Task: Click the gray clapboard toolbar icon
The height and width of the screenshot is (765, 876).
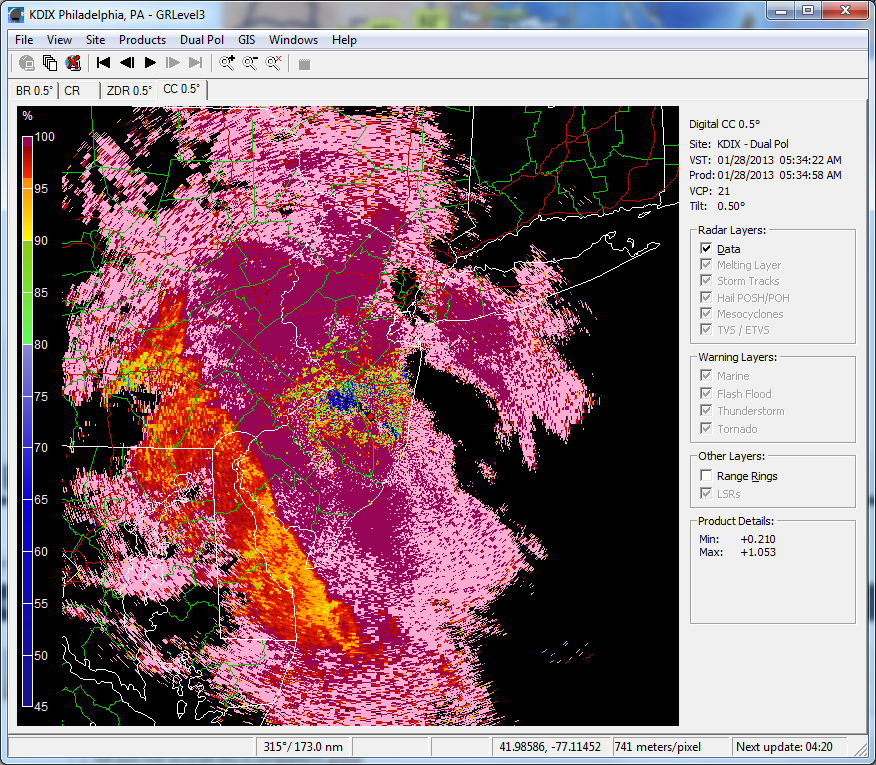Action: (x=304, y=64)
